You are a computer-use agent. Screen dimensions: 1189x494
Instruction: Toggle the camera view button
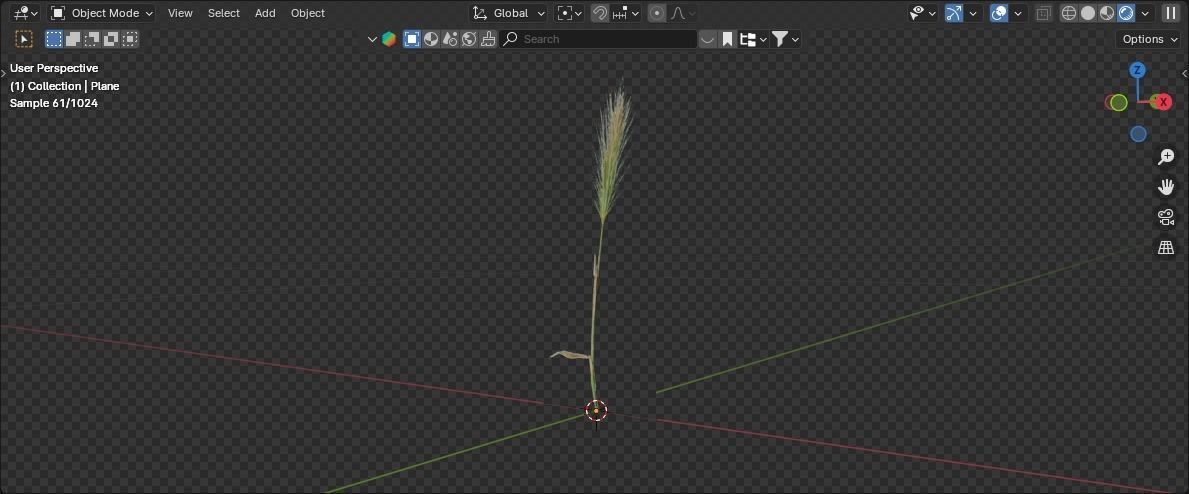1166,217
